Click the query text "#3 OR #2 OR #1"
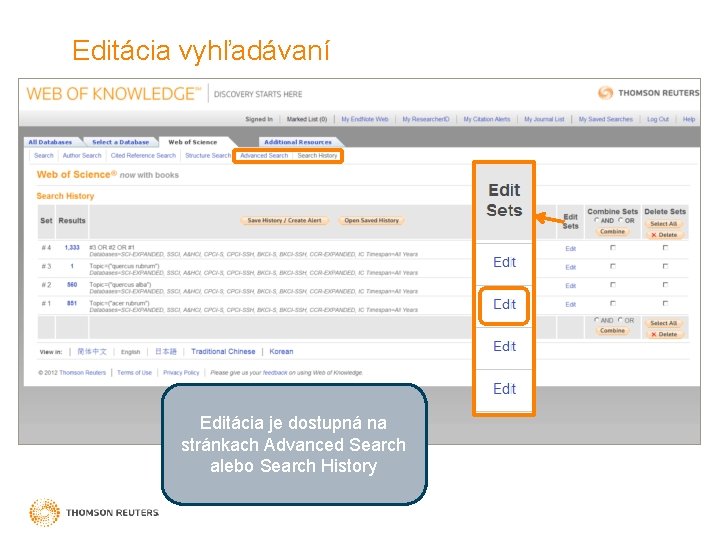The height and width of the screenshot is (540, 720). [x=112, y=247]
